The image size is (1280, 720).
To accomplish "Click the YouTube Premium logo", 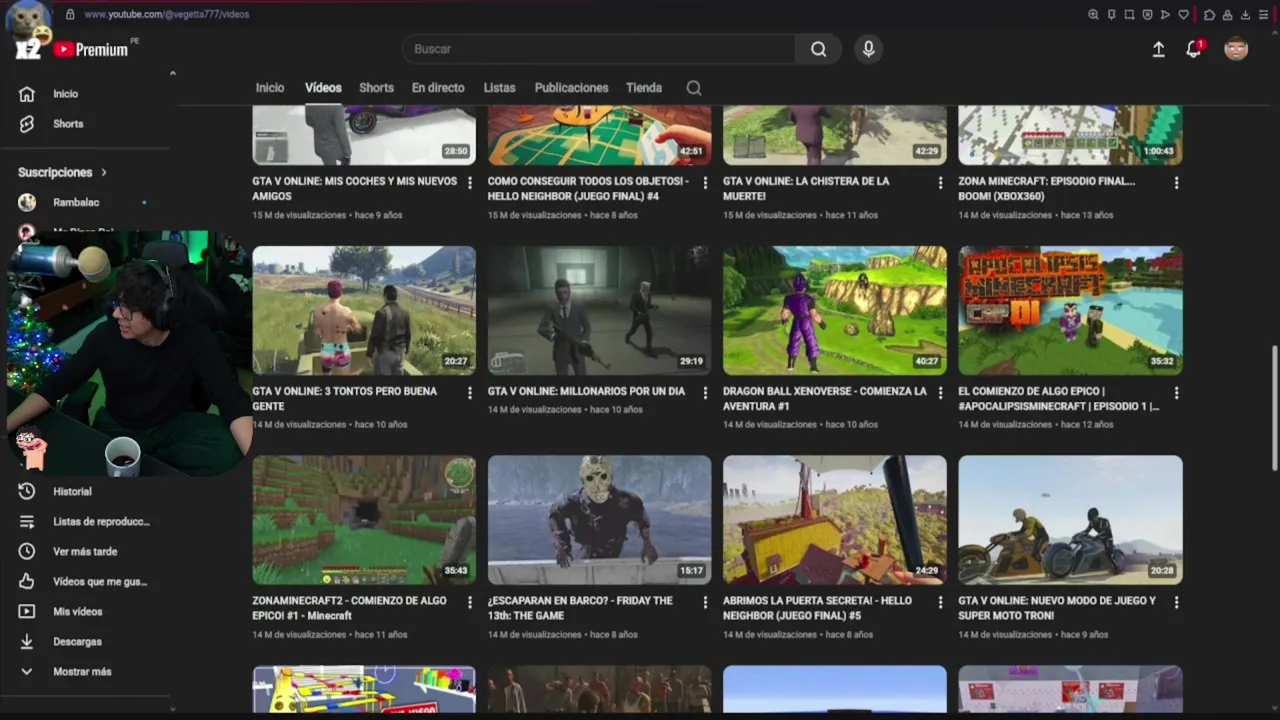I will pos(91,49).
